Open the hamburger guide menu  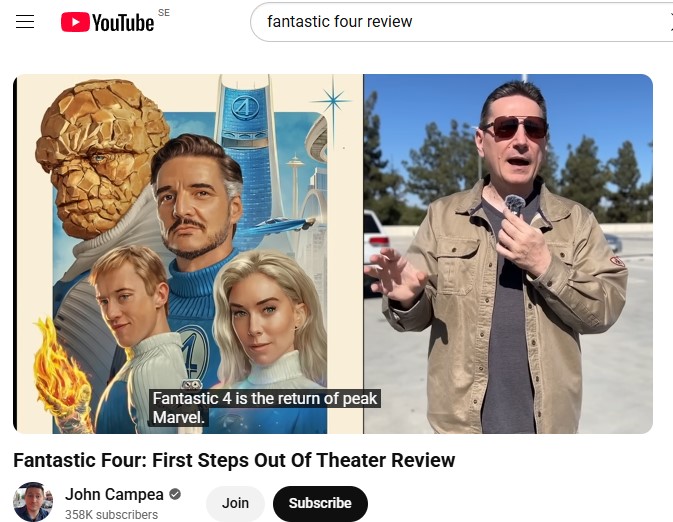tap(25, 21)
